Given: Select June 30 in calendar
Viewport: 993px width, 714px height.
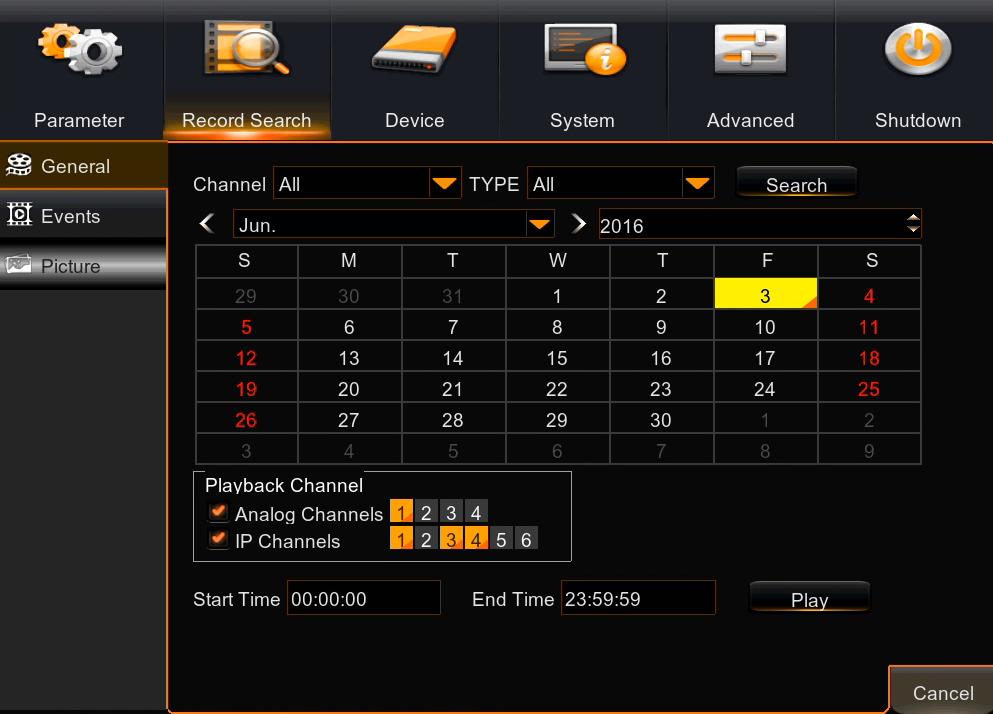Looking at the screenshot, I should [x=661, y=419].
